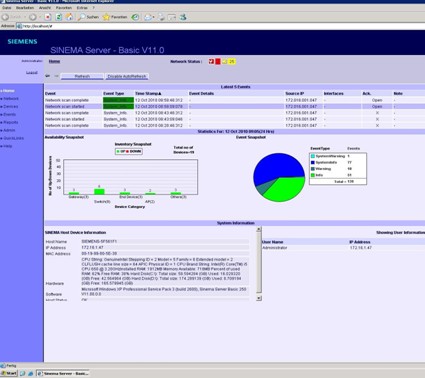
Task: Open the Ansicht menu
Action: 45,7
